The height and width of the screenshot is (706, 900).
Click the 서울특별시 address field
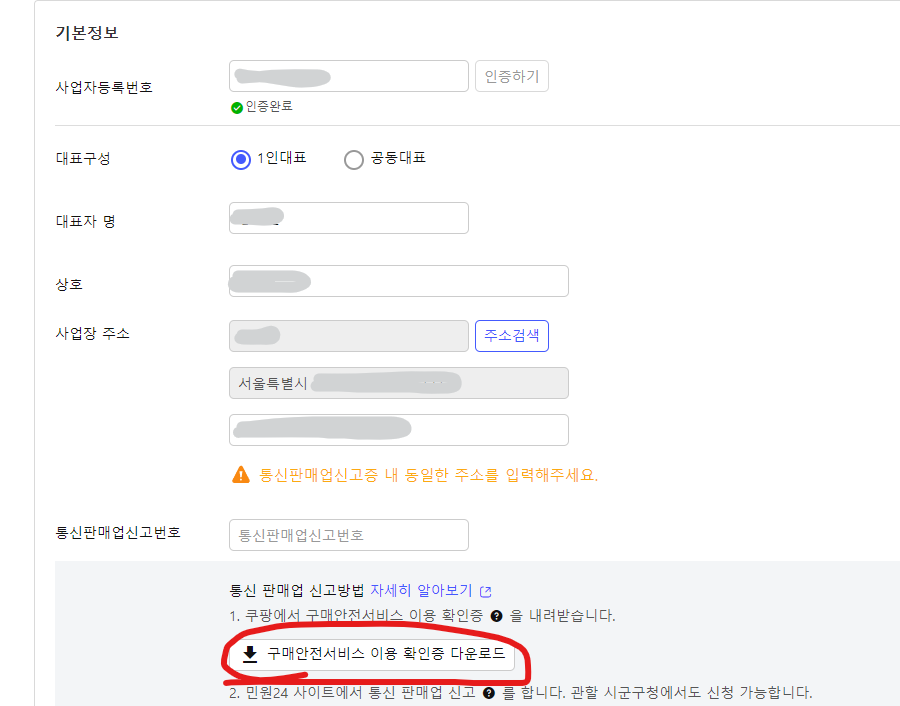click(x=398, y=383)
